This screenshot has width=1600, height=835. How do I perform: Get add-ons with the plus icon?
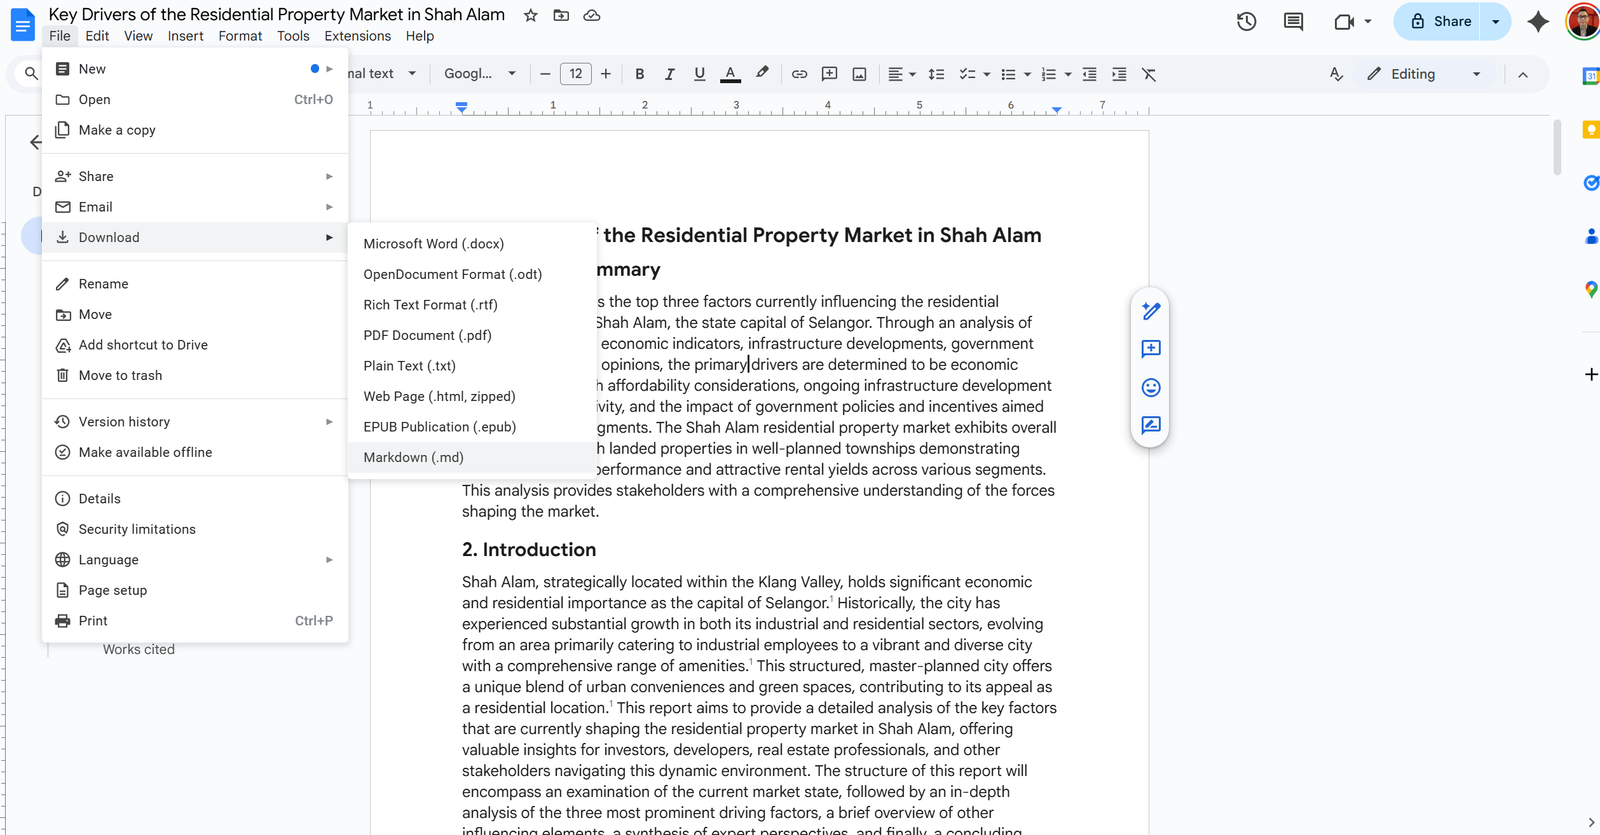click(1590, 374)
